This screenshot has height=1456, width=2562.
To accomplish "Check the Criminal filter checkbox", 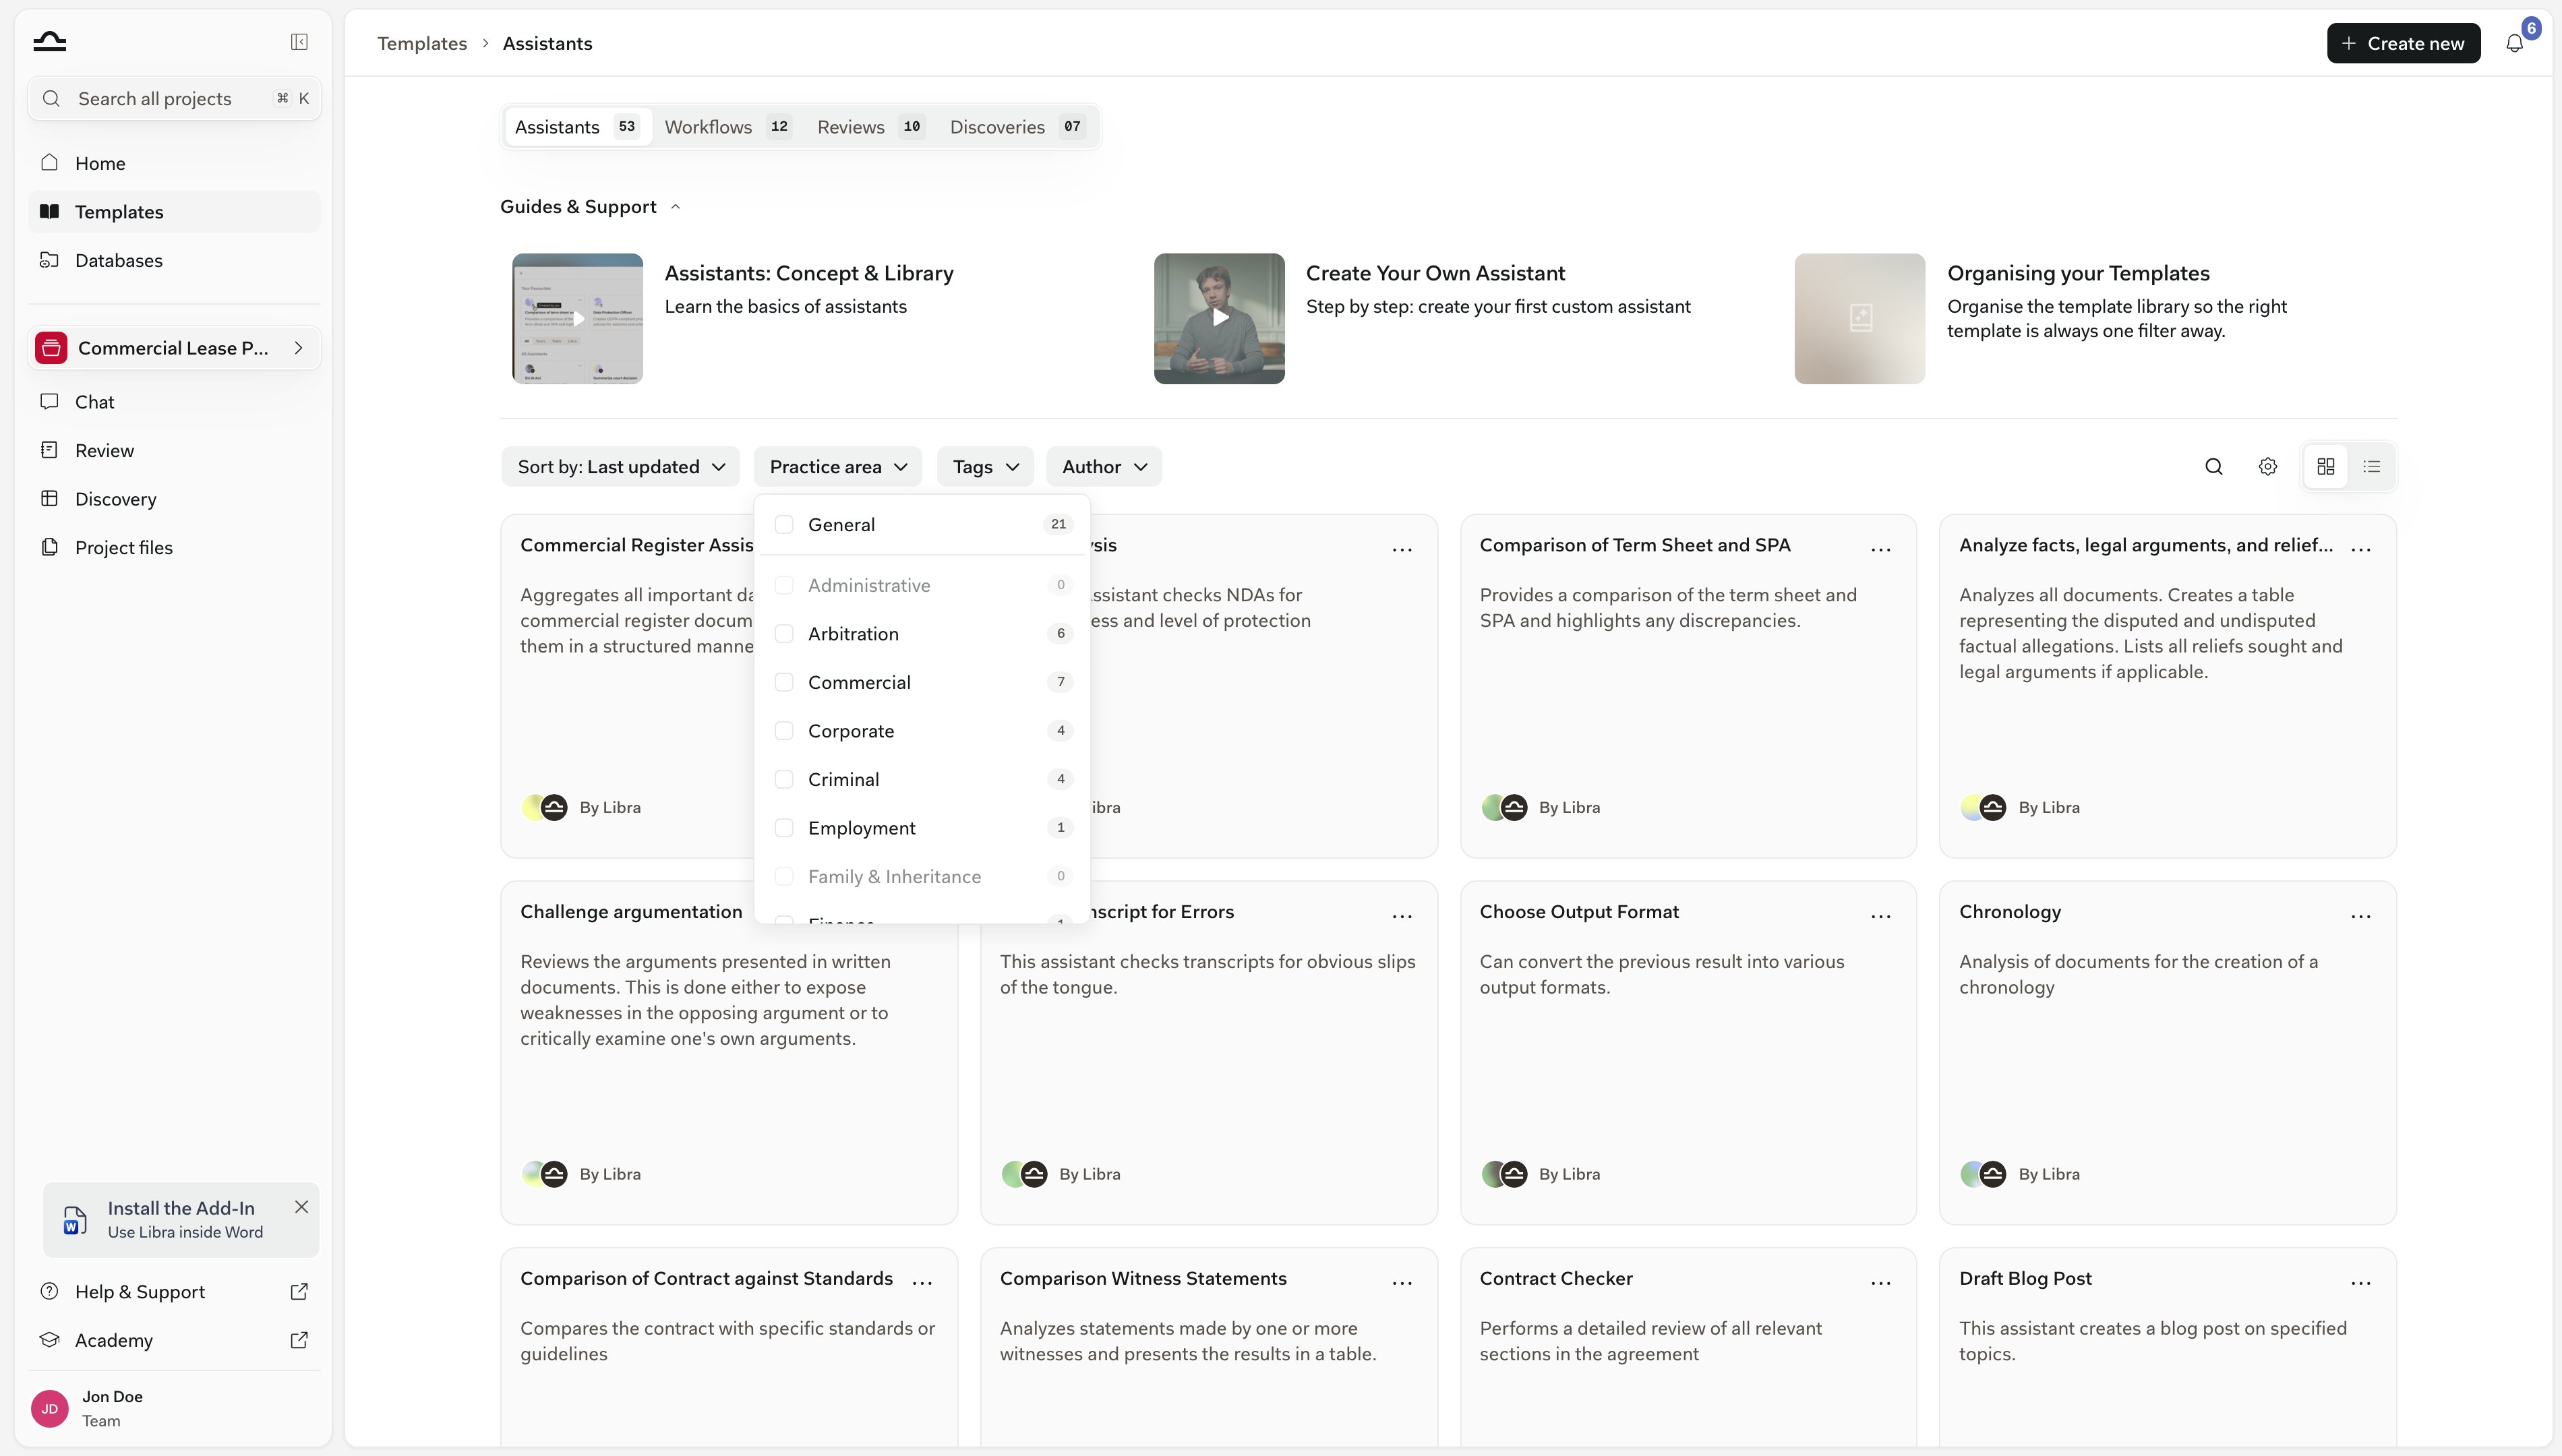I will tap(784, 780).
